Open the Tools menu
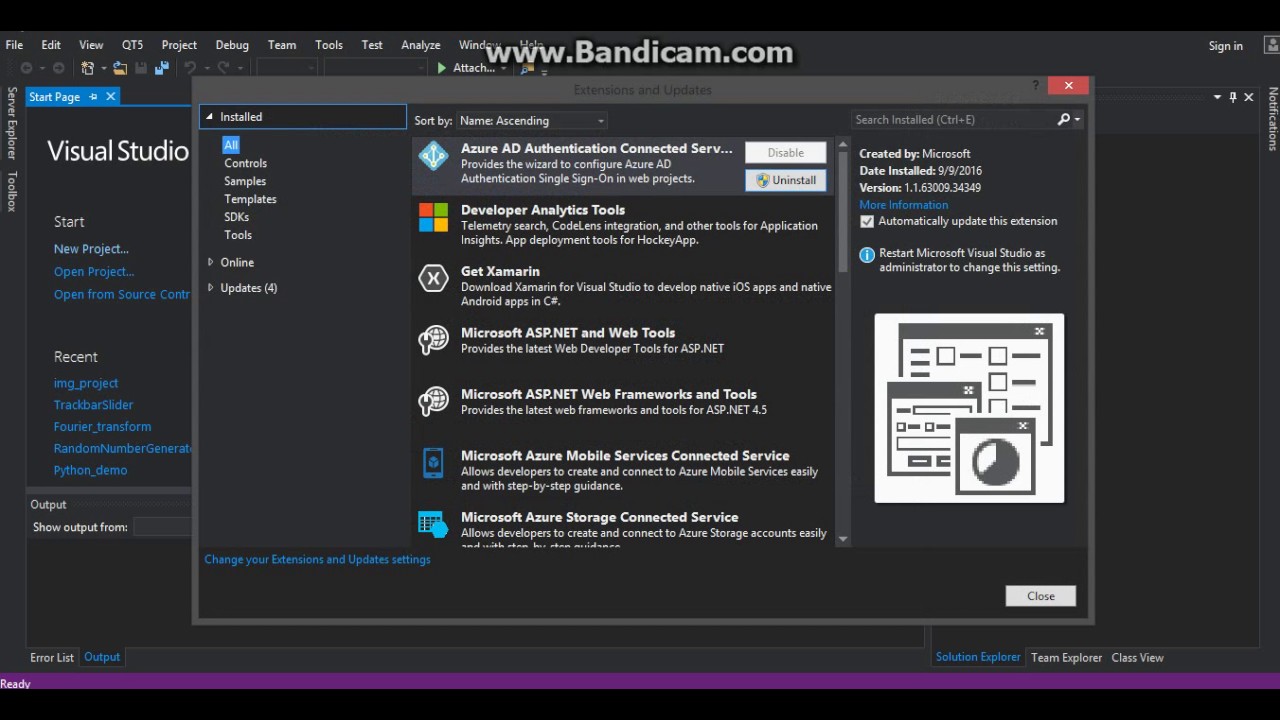 [329, 45]
